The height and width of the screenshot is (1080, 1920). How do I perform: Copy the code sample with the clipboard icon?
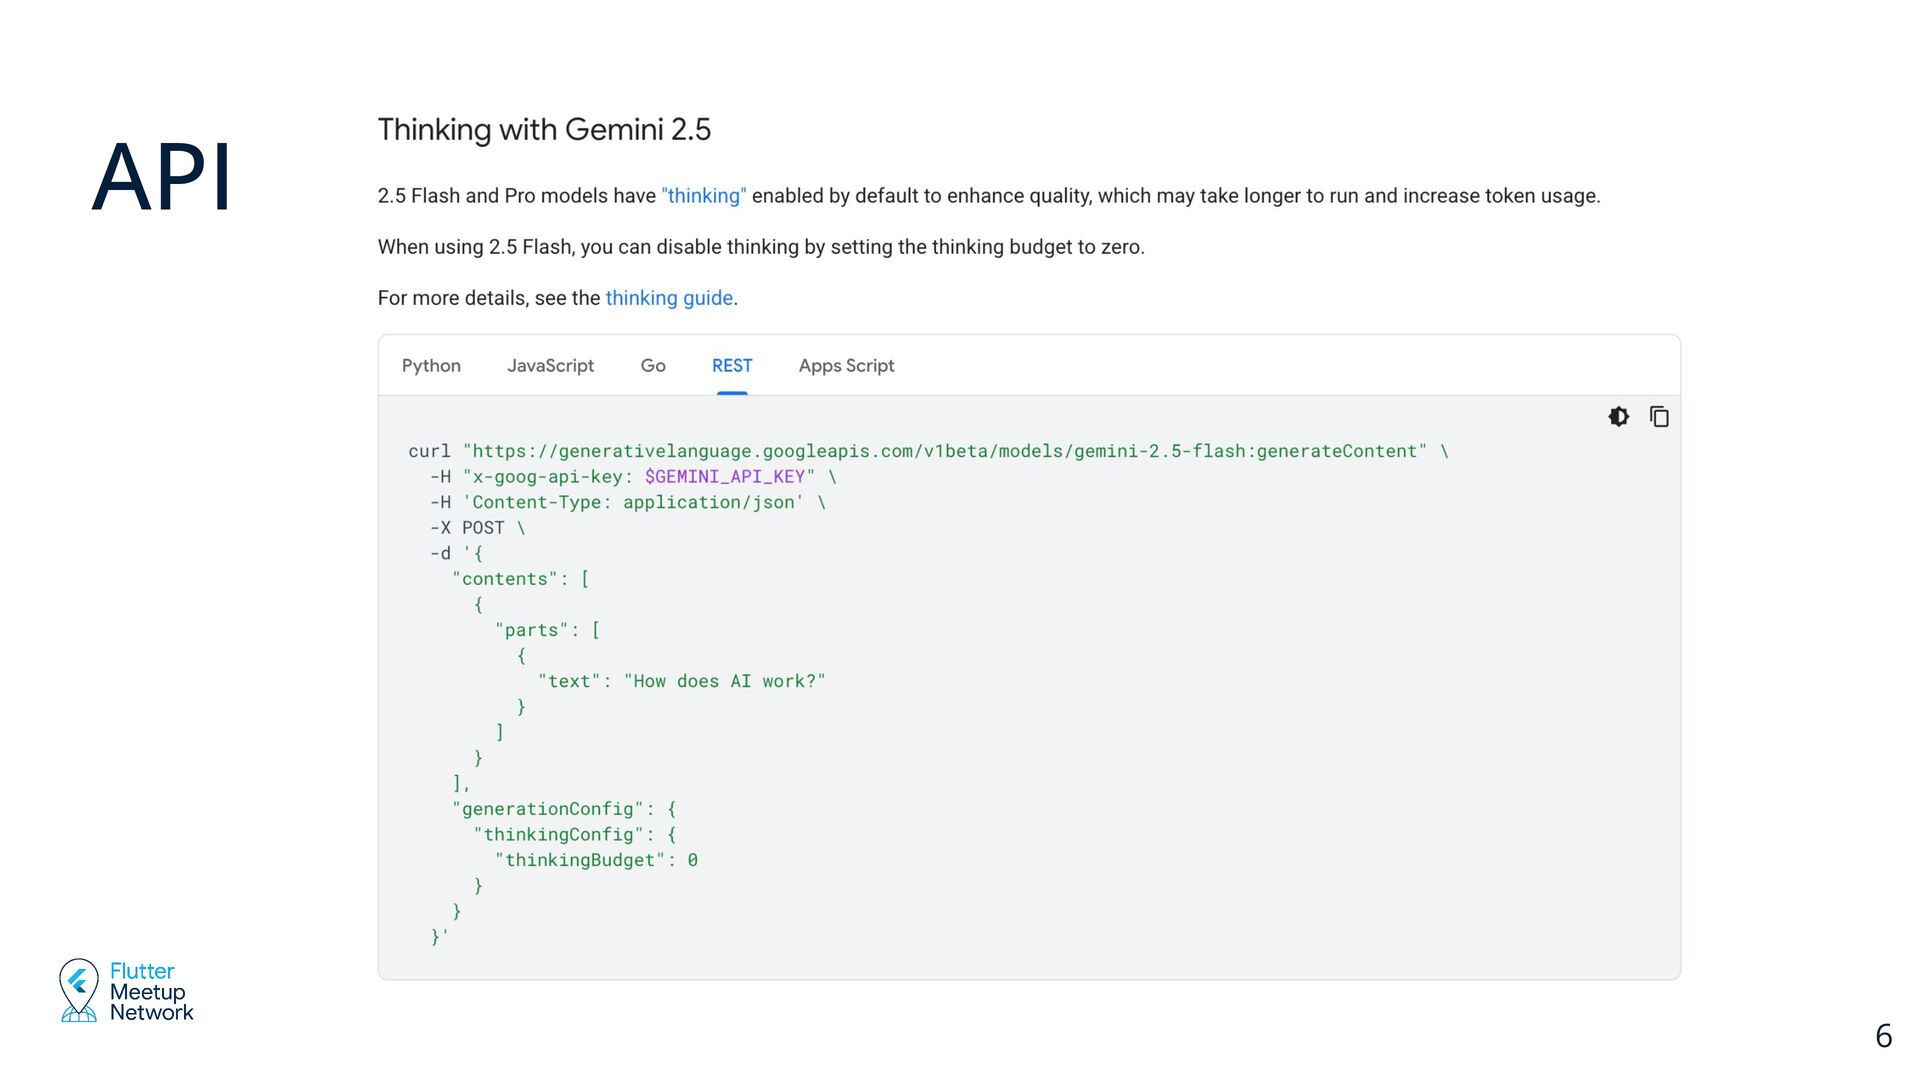[x=1659, y=417]
